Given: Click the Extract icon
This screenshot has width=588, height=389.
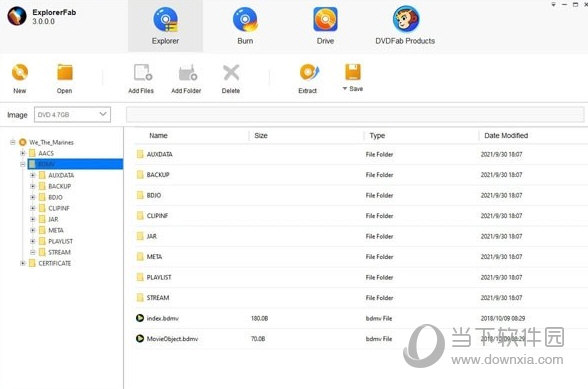Looking at the screenshot, I should click(x=309, y=72).
